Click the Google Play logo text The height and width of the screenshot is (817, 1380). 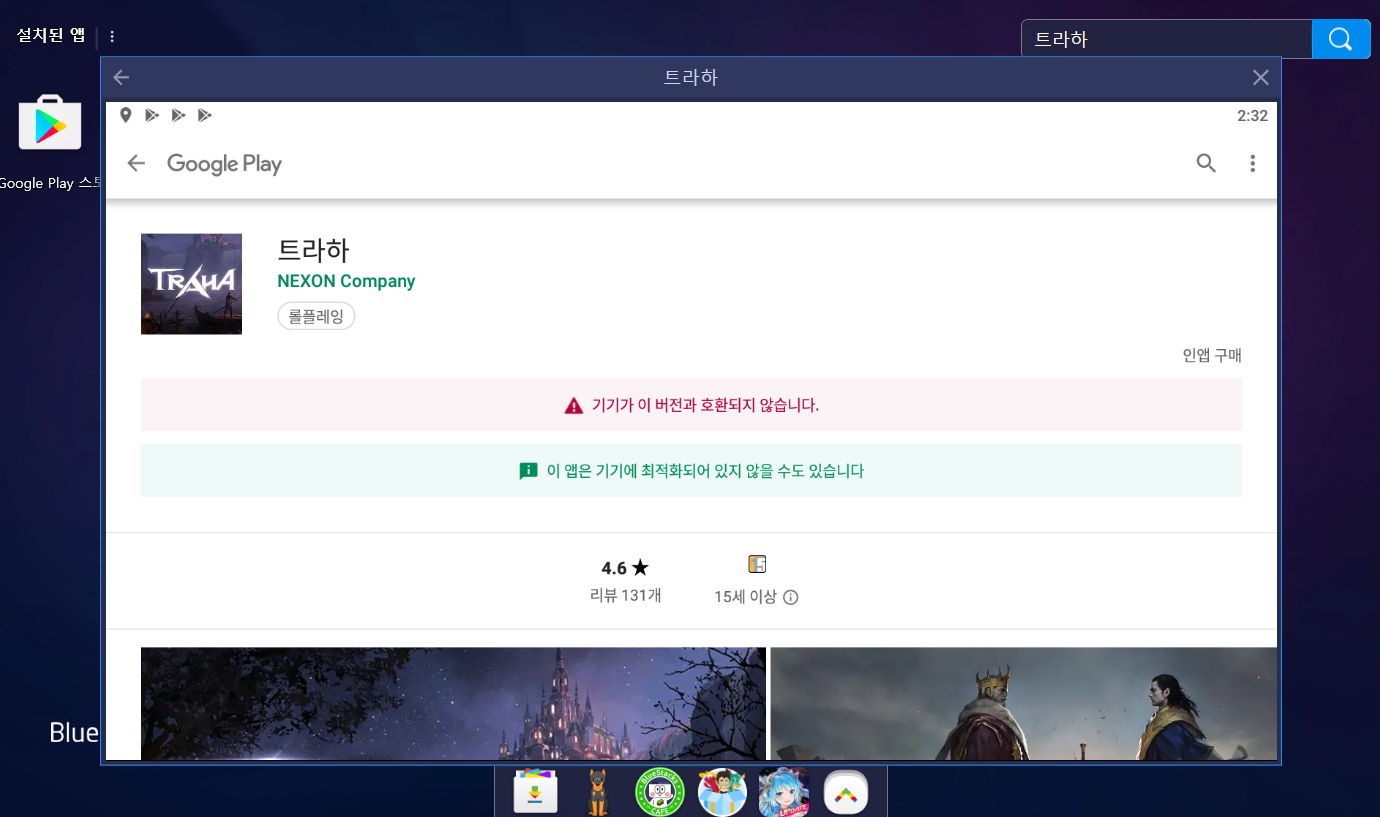click(224, 164)
